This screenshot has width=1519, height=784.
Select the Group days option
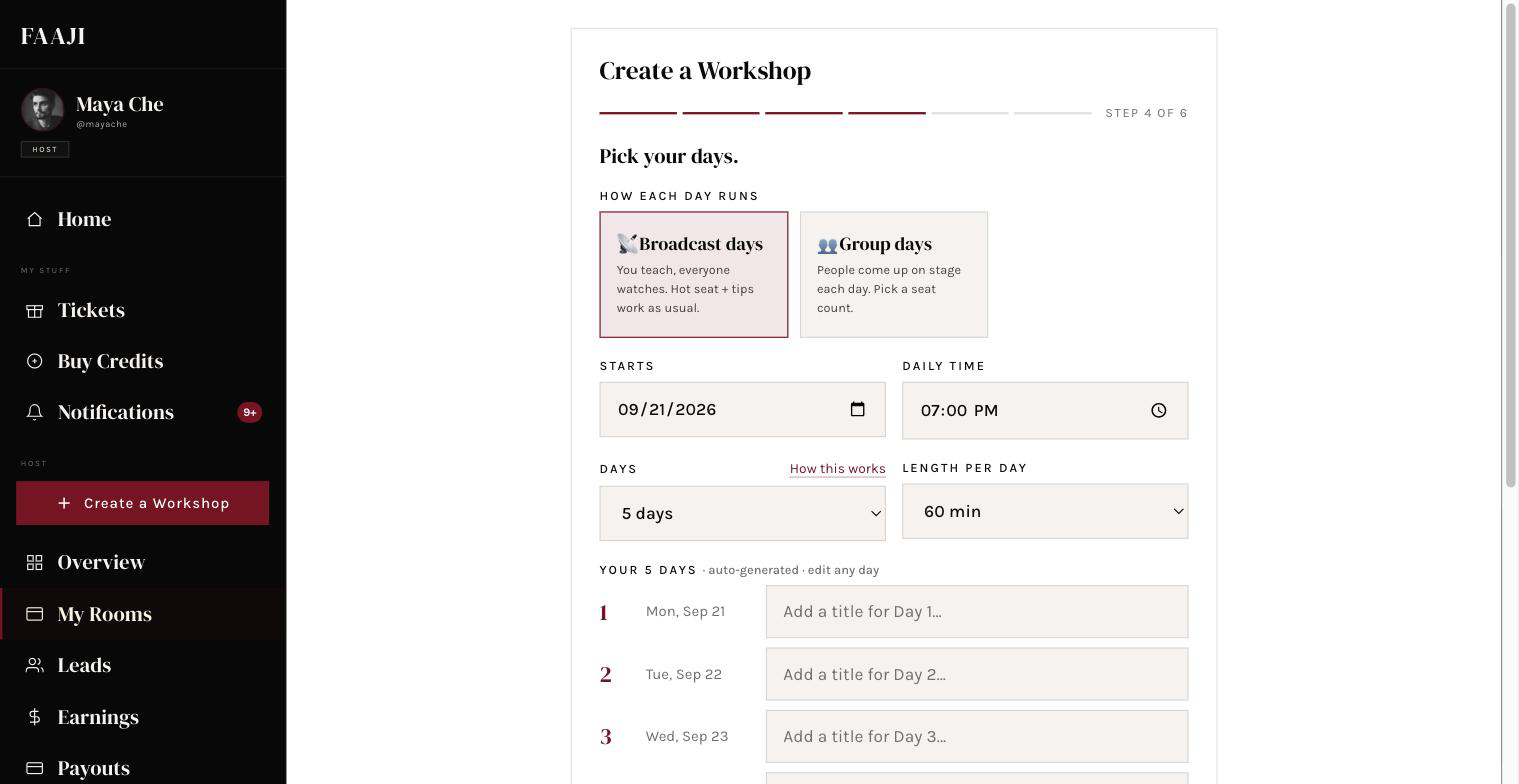pyautogui.click(x=894, y=274)
